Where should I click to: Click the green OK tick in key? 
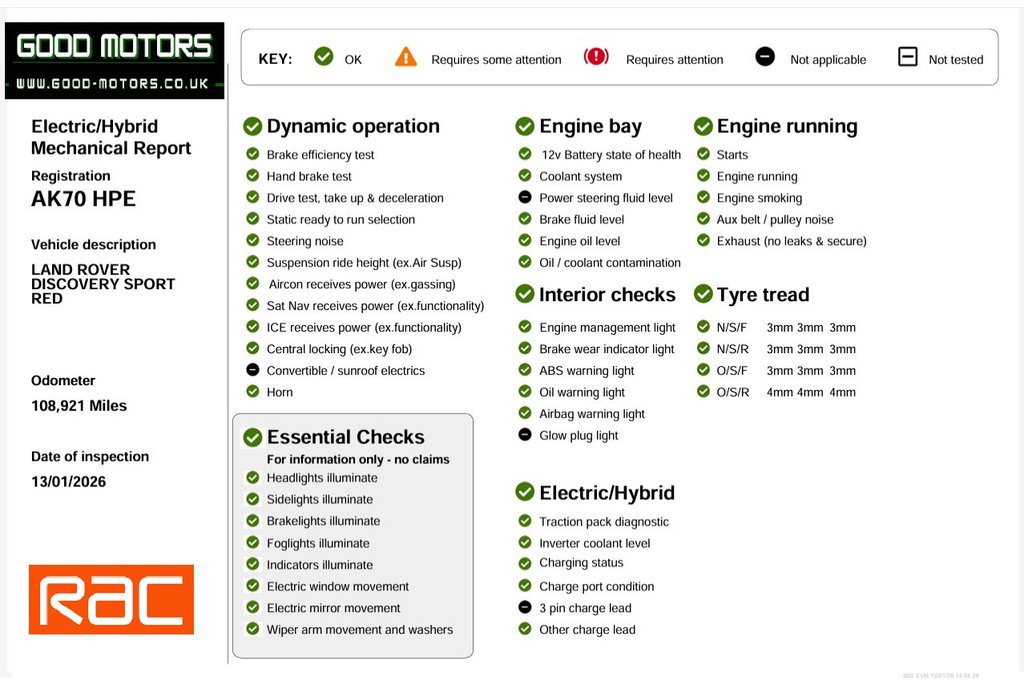click(x=323, y=57)
